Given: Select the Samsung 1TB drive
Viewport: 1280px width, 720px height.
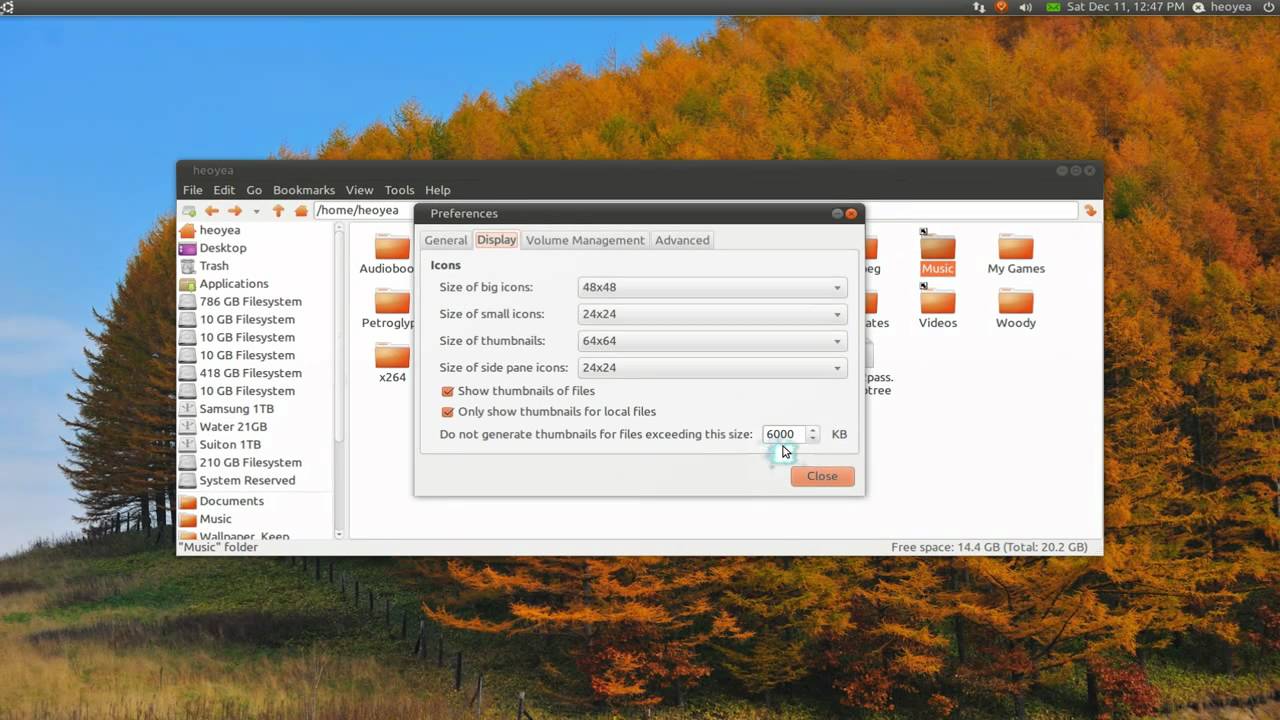Looking at the screenshot, I should 226,409.
